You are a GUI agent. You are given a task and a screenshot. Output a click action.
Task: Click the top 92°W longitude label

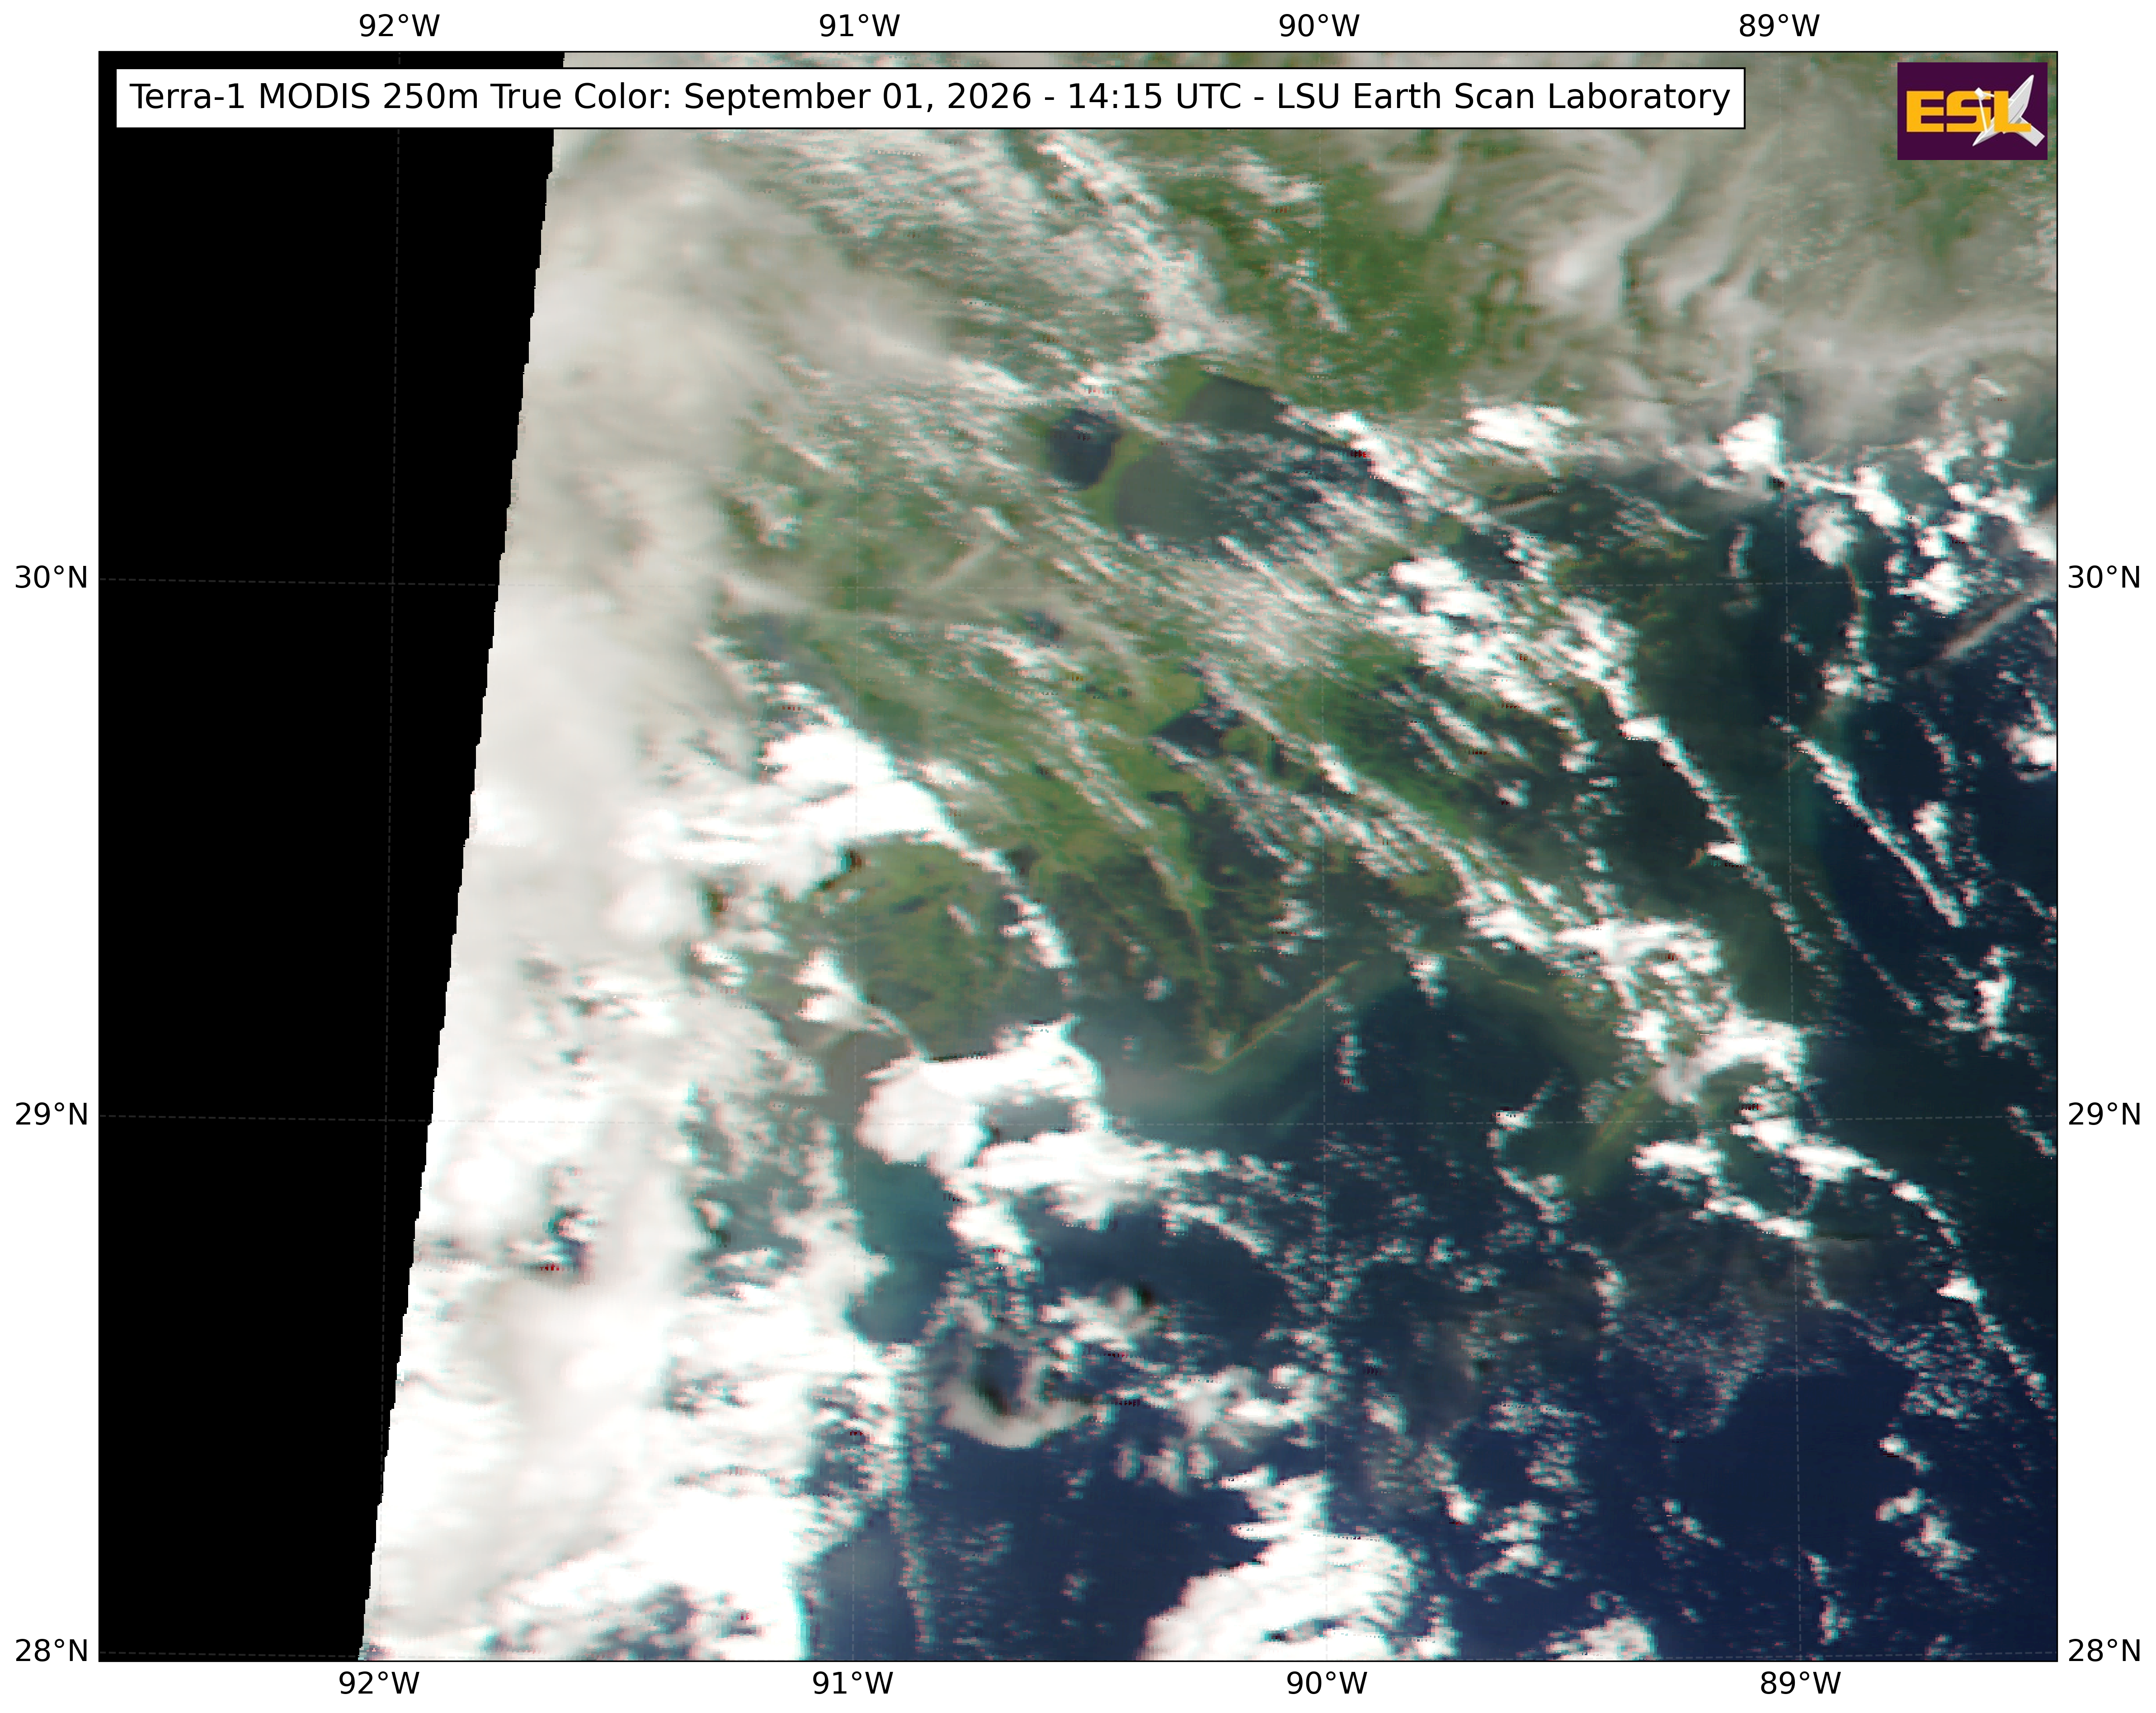[399, 27]
